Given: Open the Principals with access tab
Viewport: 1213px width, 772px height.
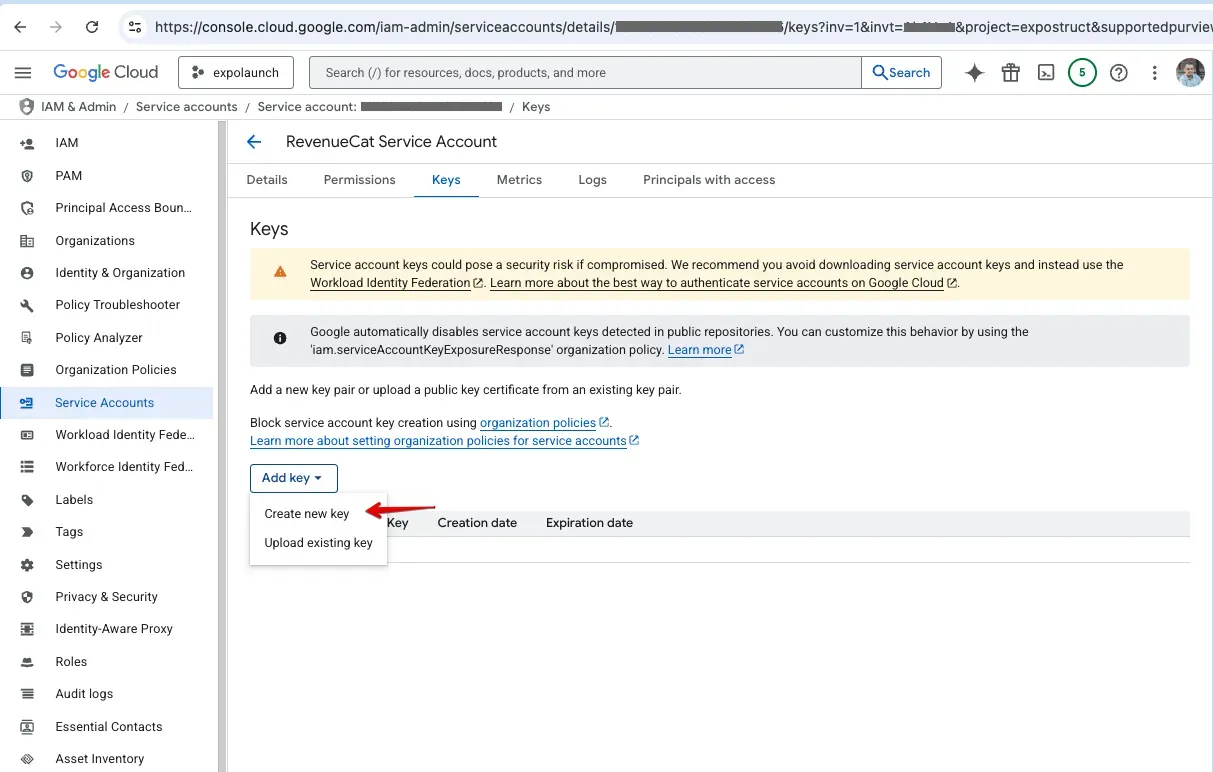Looking at the screenshot, I should (709, 180).
